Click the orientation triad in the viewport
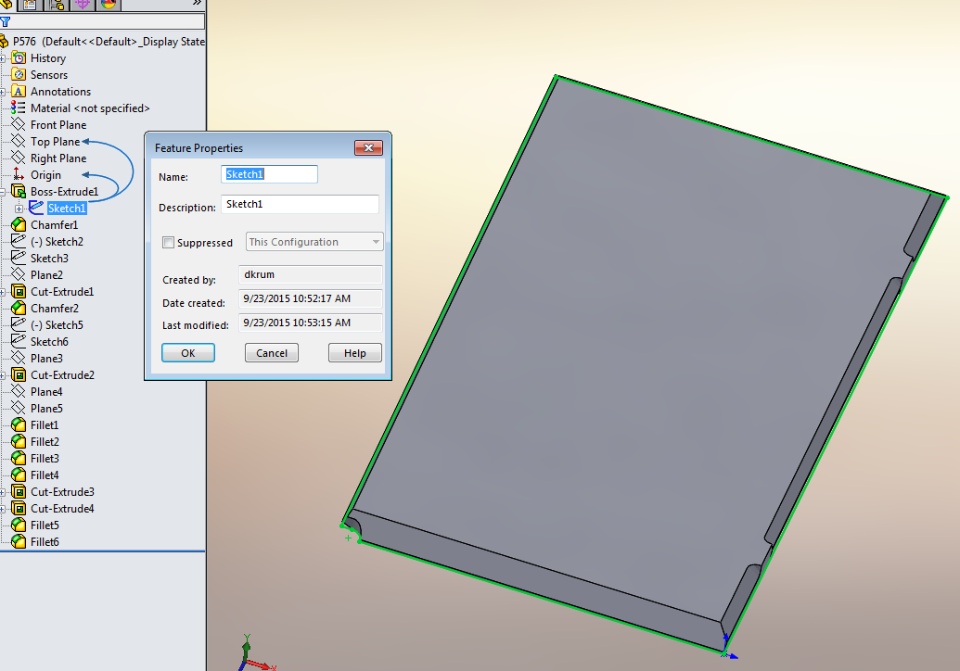Image resolution: width=960 pixels, height=671 pixels. coord(255,654)
